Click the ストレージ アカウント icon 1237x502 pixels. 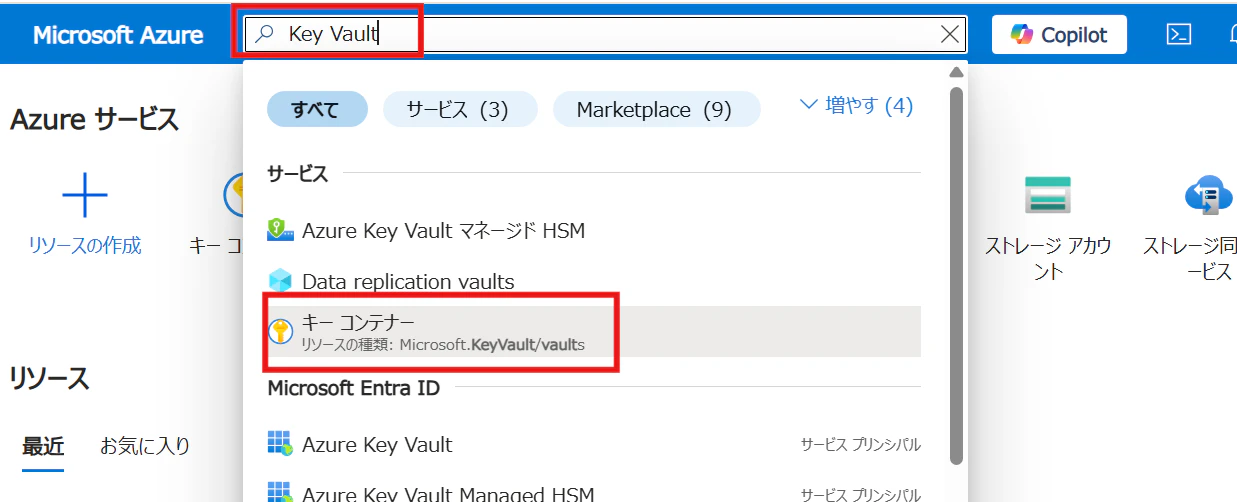(1048, 194)
